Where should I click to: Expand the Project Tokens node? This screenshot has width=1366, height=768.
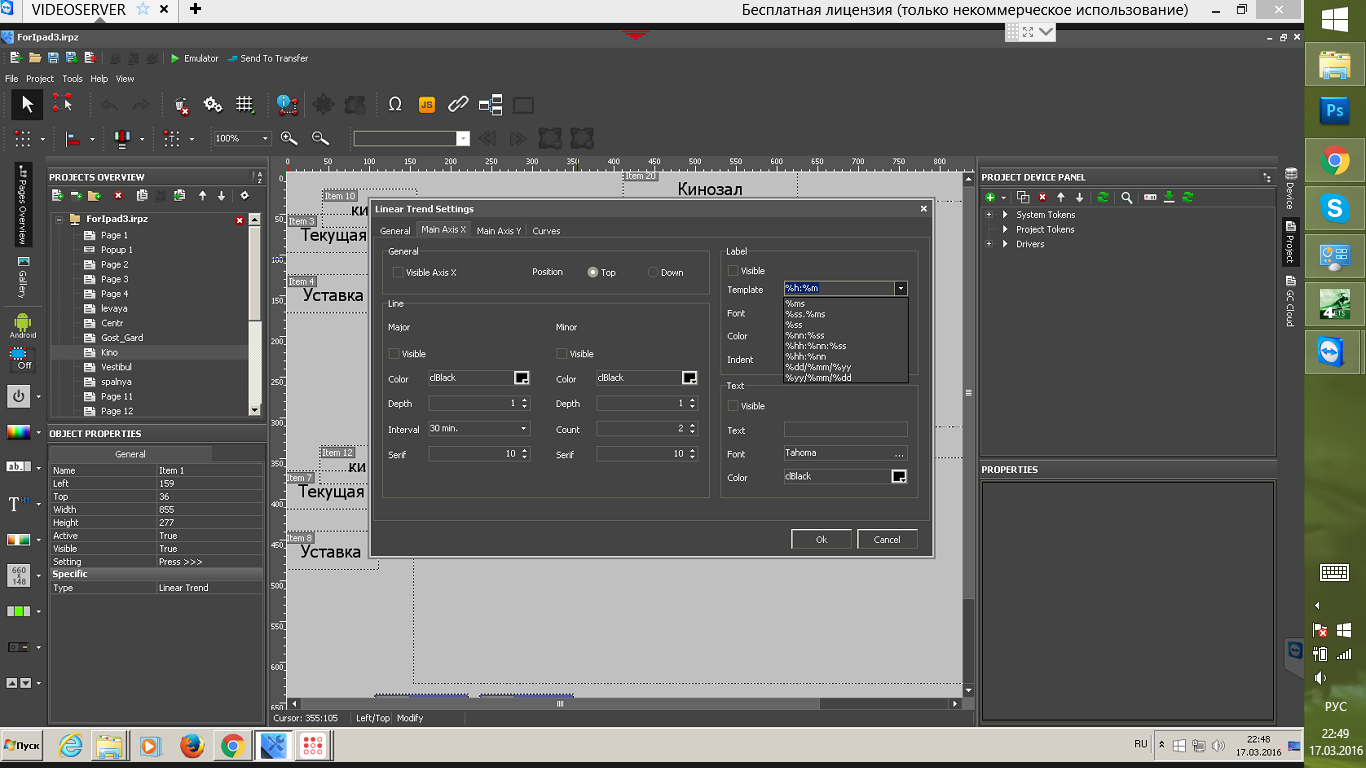click(989, 229)
